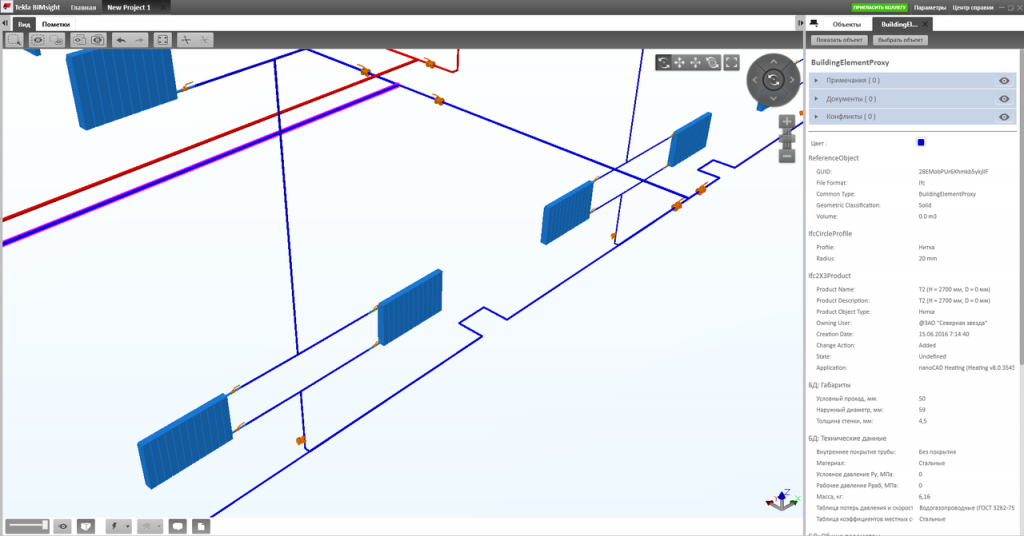Select the second pan/move mode icon

point(696,63)
